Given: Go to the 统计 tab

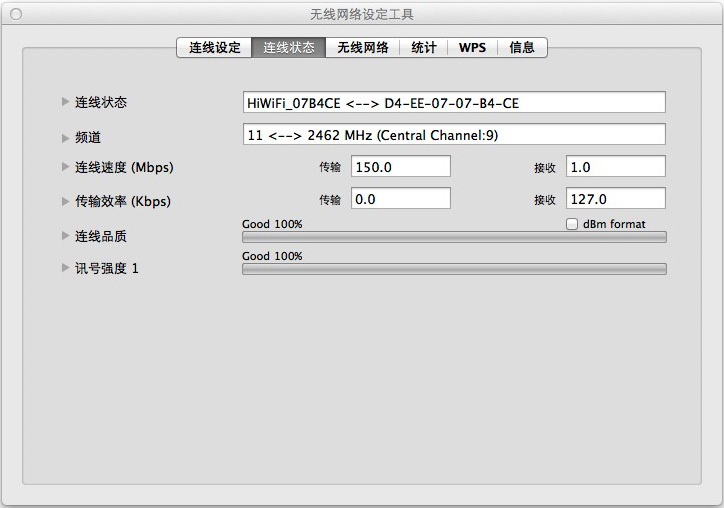Looking at the screenshot, I should click(x=423, y=48).
